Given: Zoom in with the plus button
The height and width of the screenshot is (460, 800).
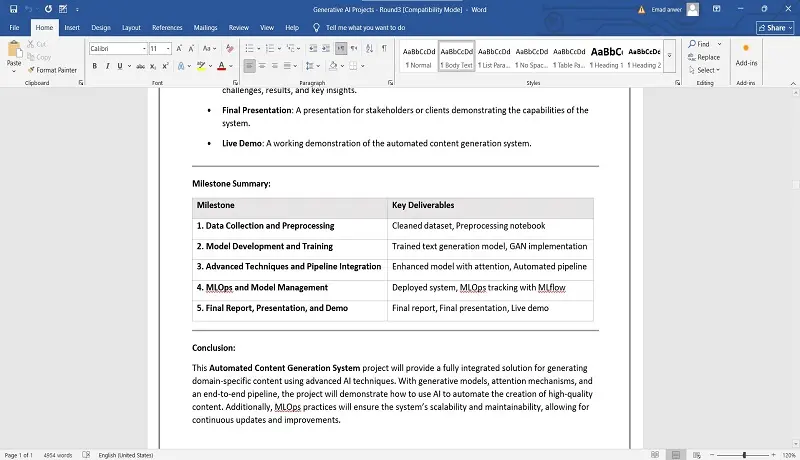Looking at the screenshot, I should [773, 454].
